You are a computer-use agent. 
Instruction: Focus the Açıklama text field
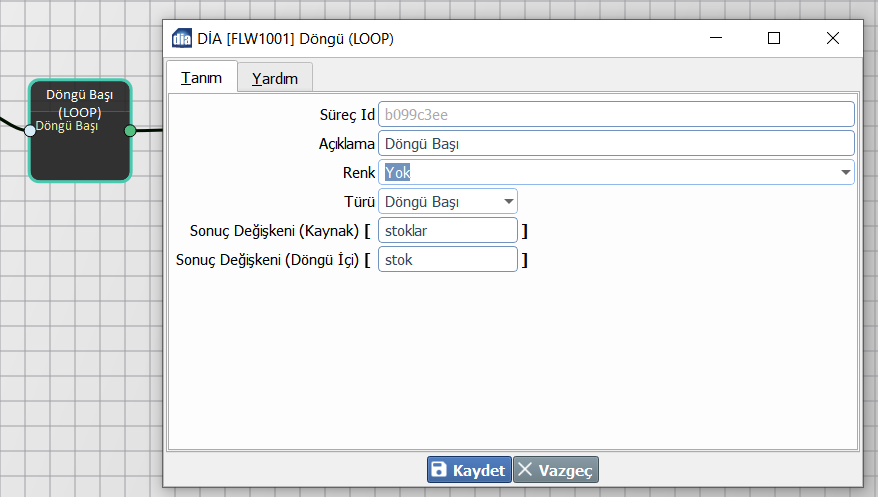point(615,144)
